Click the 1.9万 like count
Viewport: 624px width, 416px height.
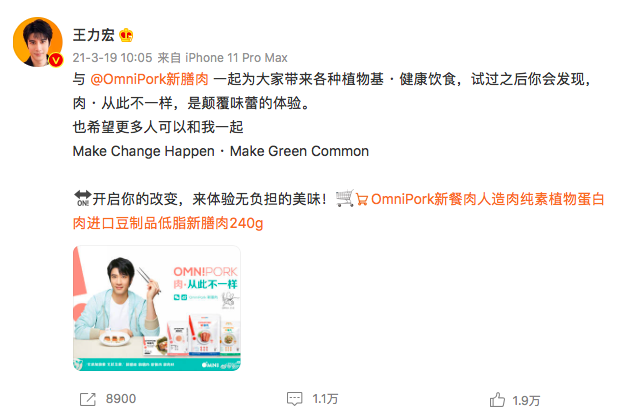pyautogui.click(x=526, y=400)
